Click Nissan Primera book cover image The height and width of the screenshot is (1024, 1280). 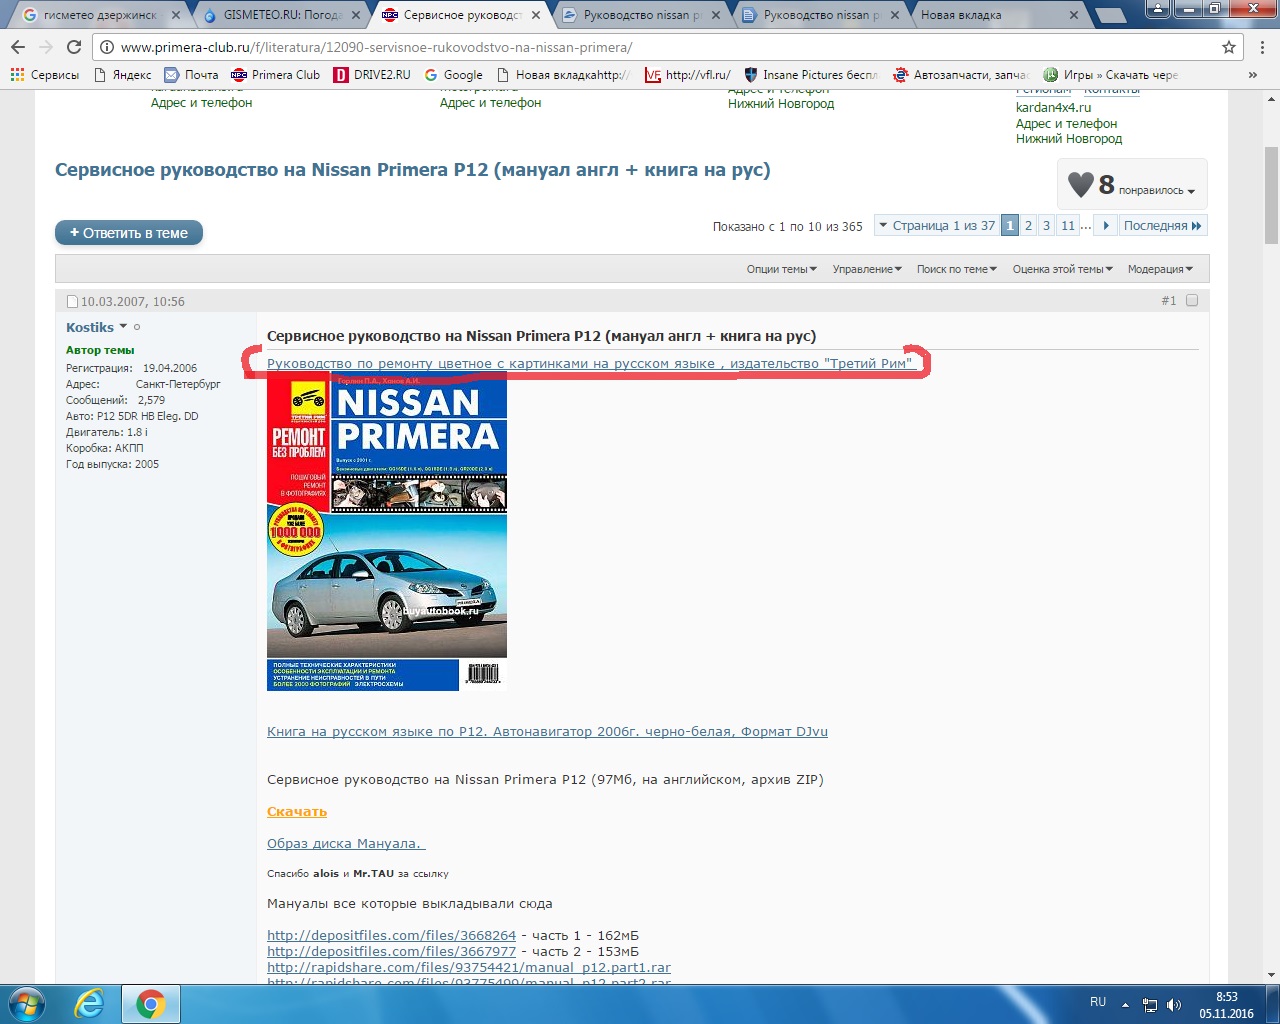pos(387,531)
